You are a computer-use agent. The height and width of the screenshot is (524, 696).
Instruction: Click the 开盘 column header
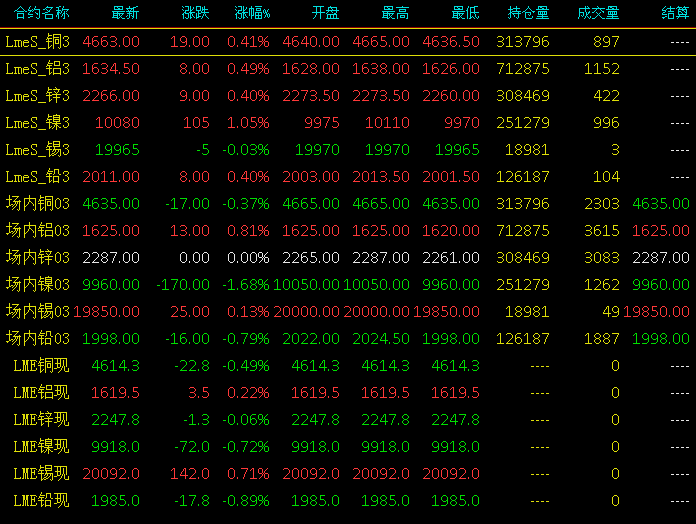point(325,13)
